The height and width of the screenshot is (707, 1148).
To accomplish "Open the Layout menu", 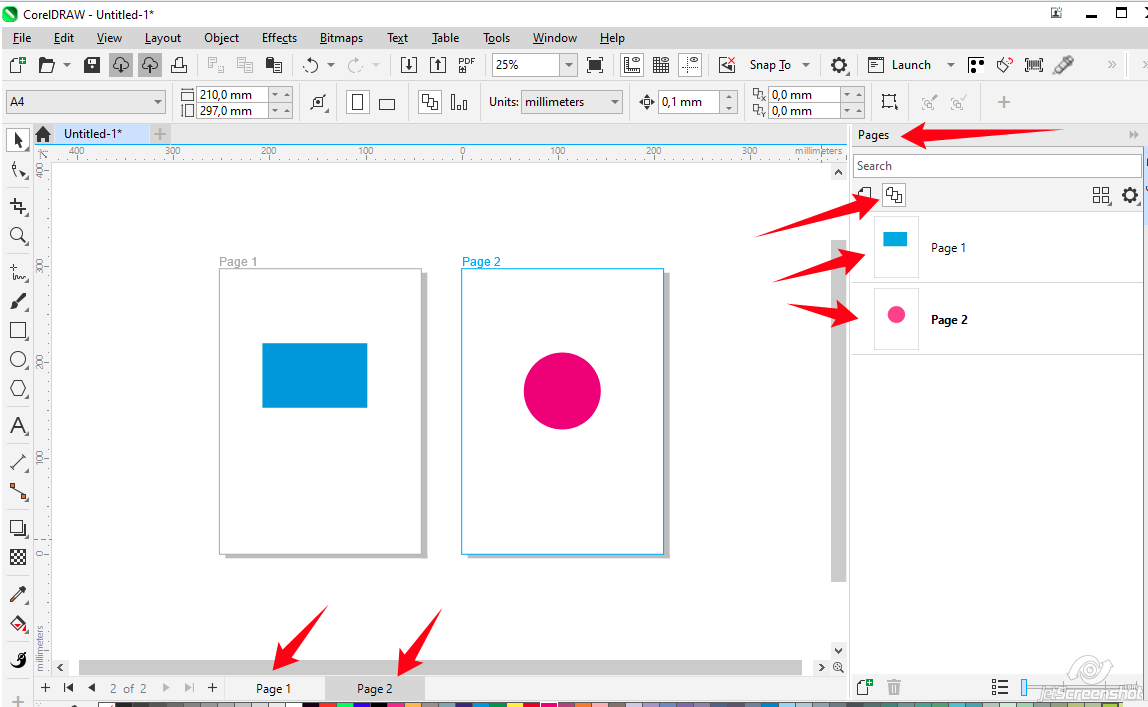I will pyautogui.click(x=163, y=38).
